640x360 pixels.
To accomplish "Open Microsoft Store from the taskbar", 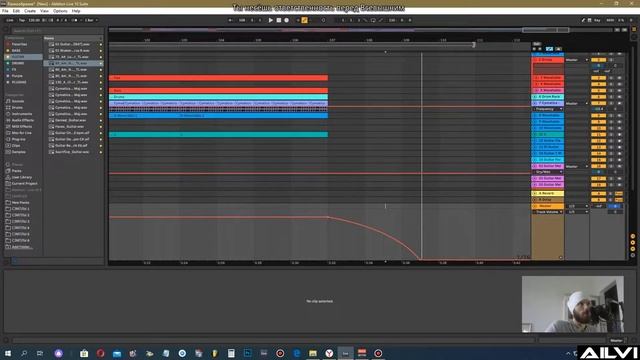I will click(x=84, y=353).
